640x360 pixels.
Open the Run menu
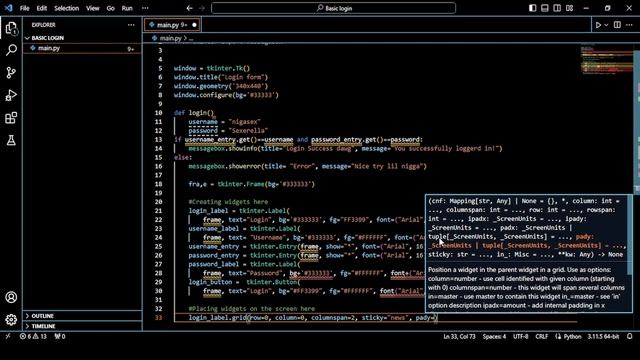pyautogui.click(x=127, y=8)
